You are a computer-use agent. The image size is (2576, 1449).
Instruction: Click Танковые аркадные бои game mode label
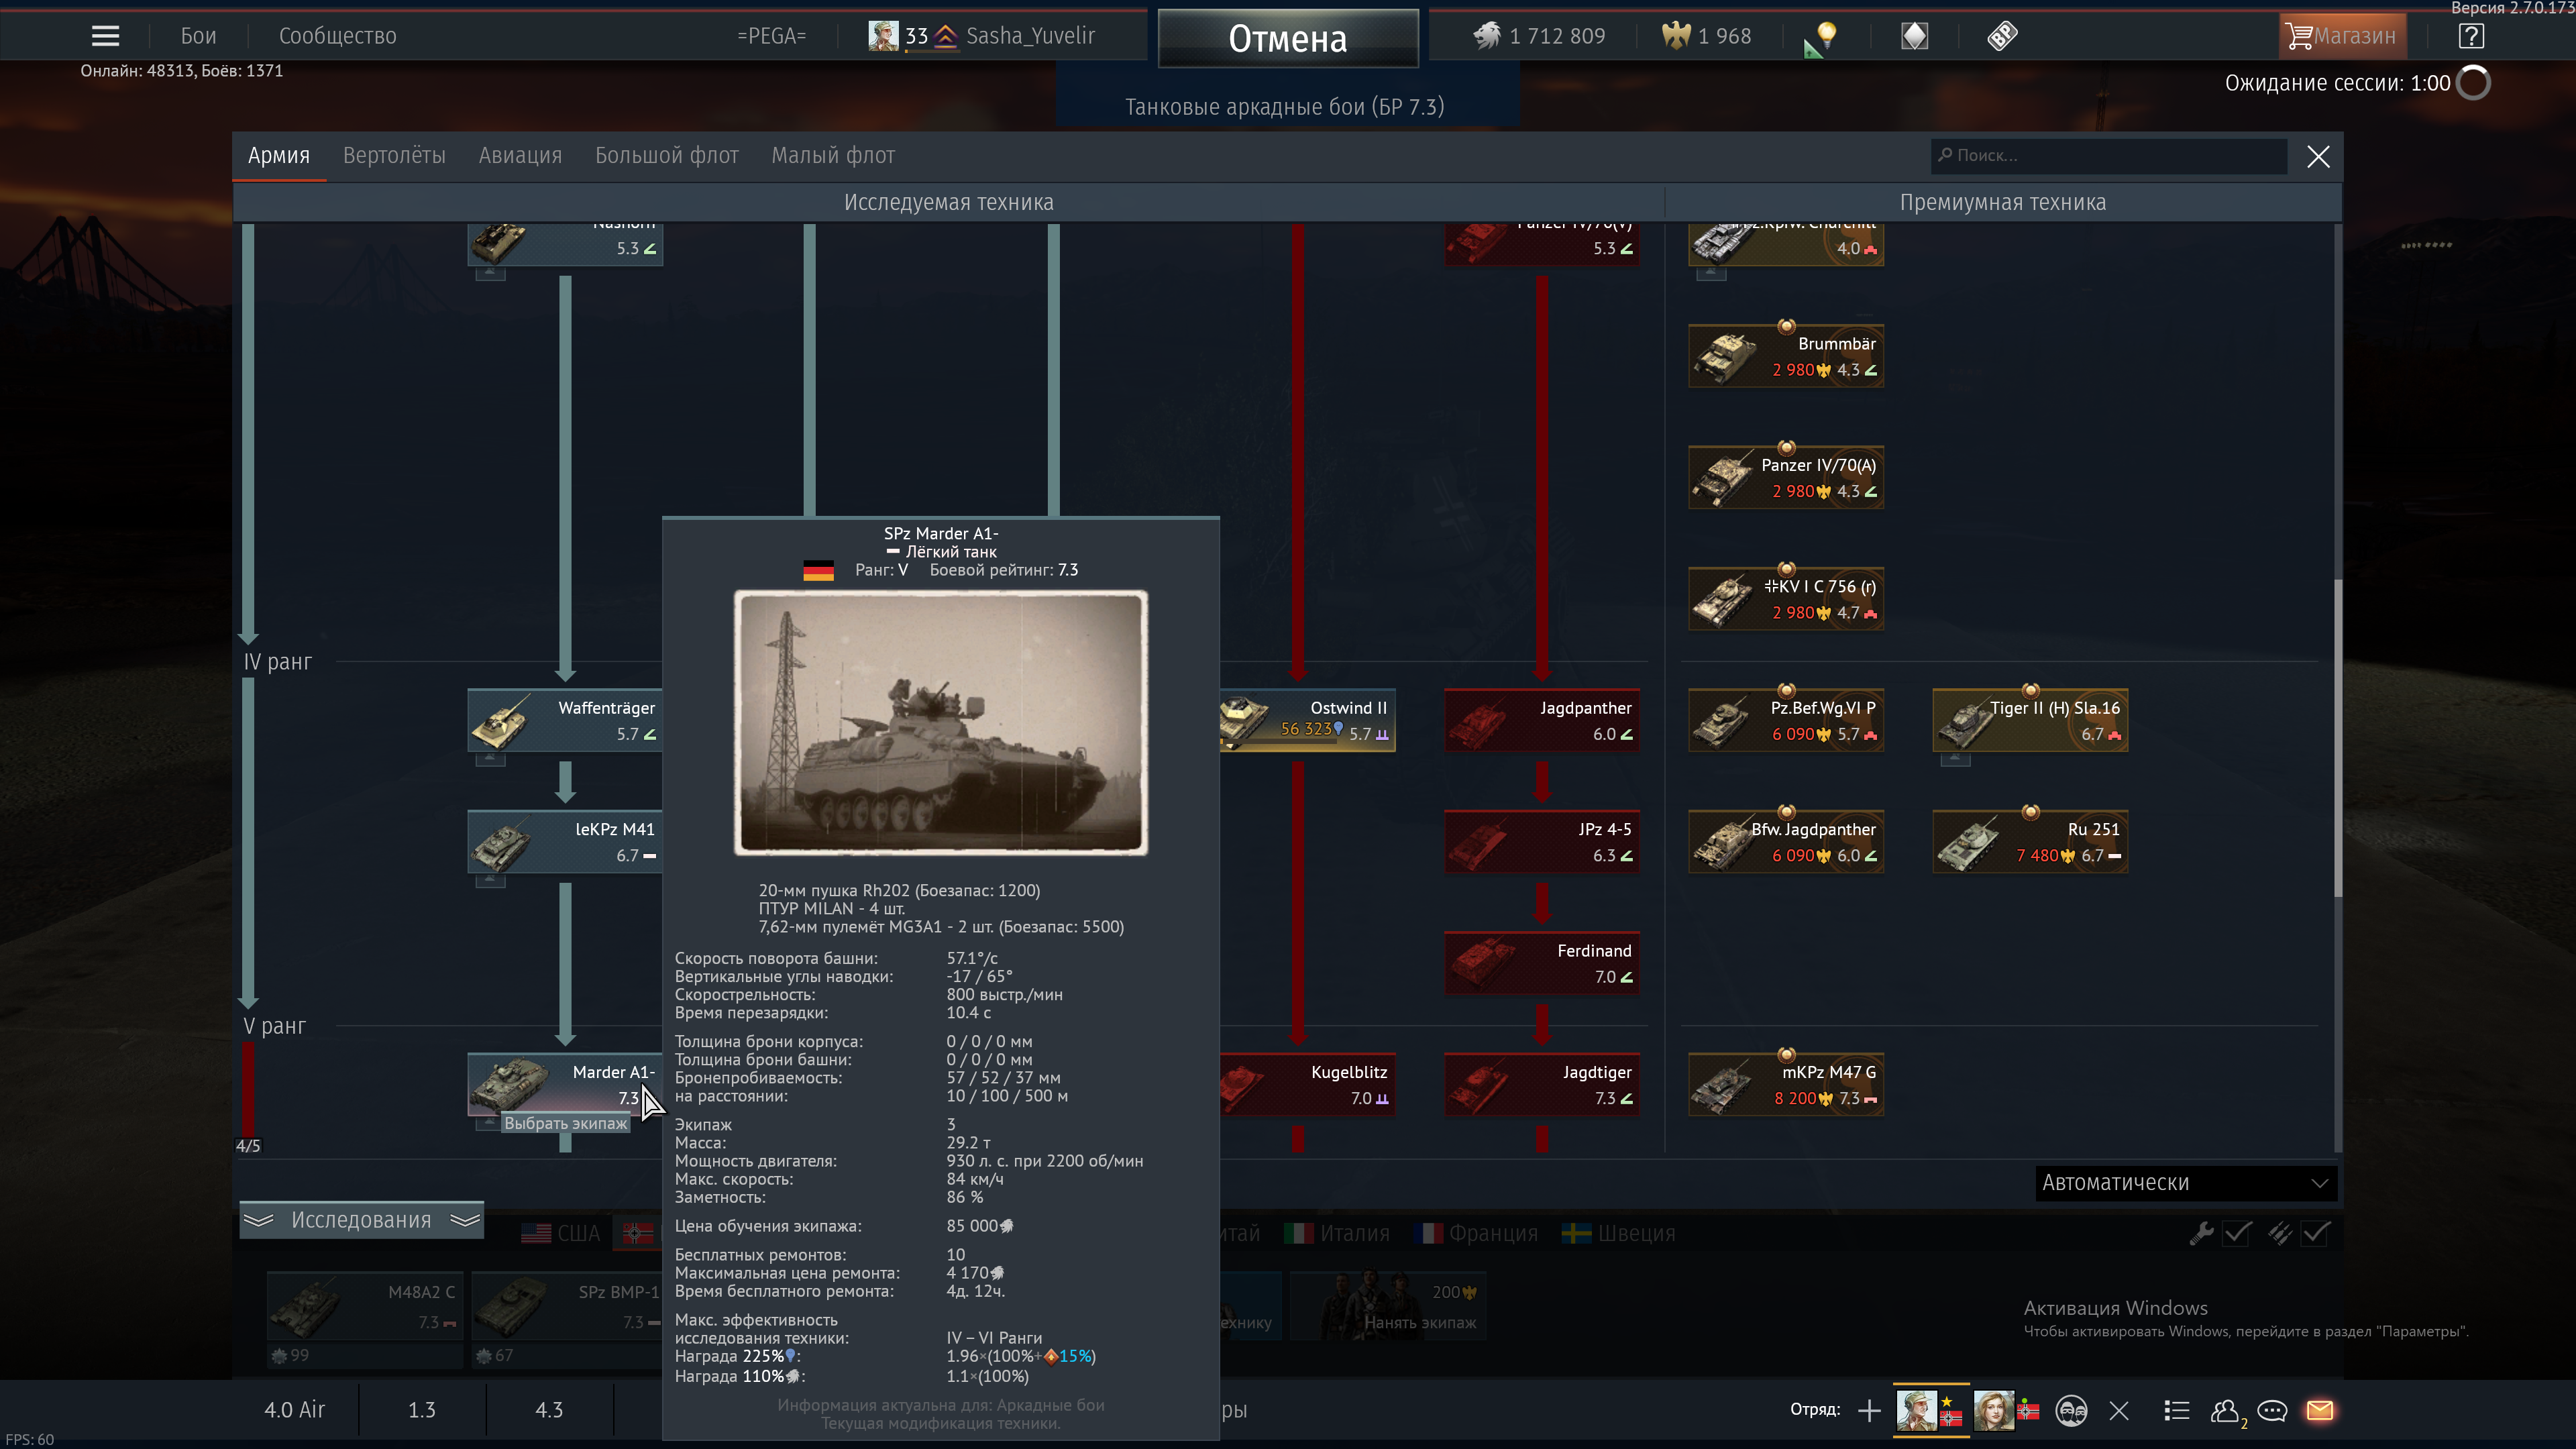click(1285, 107)
